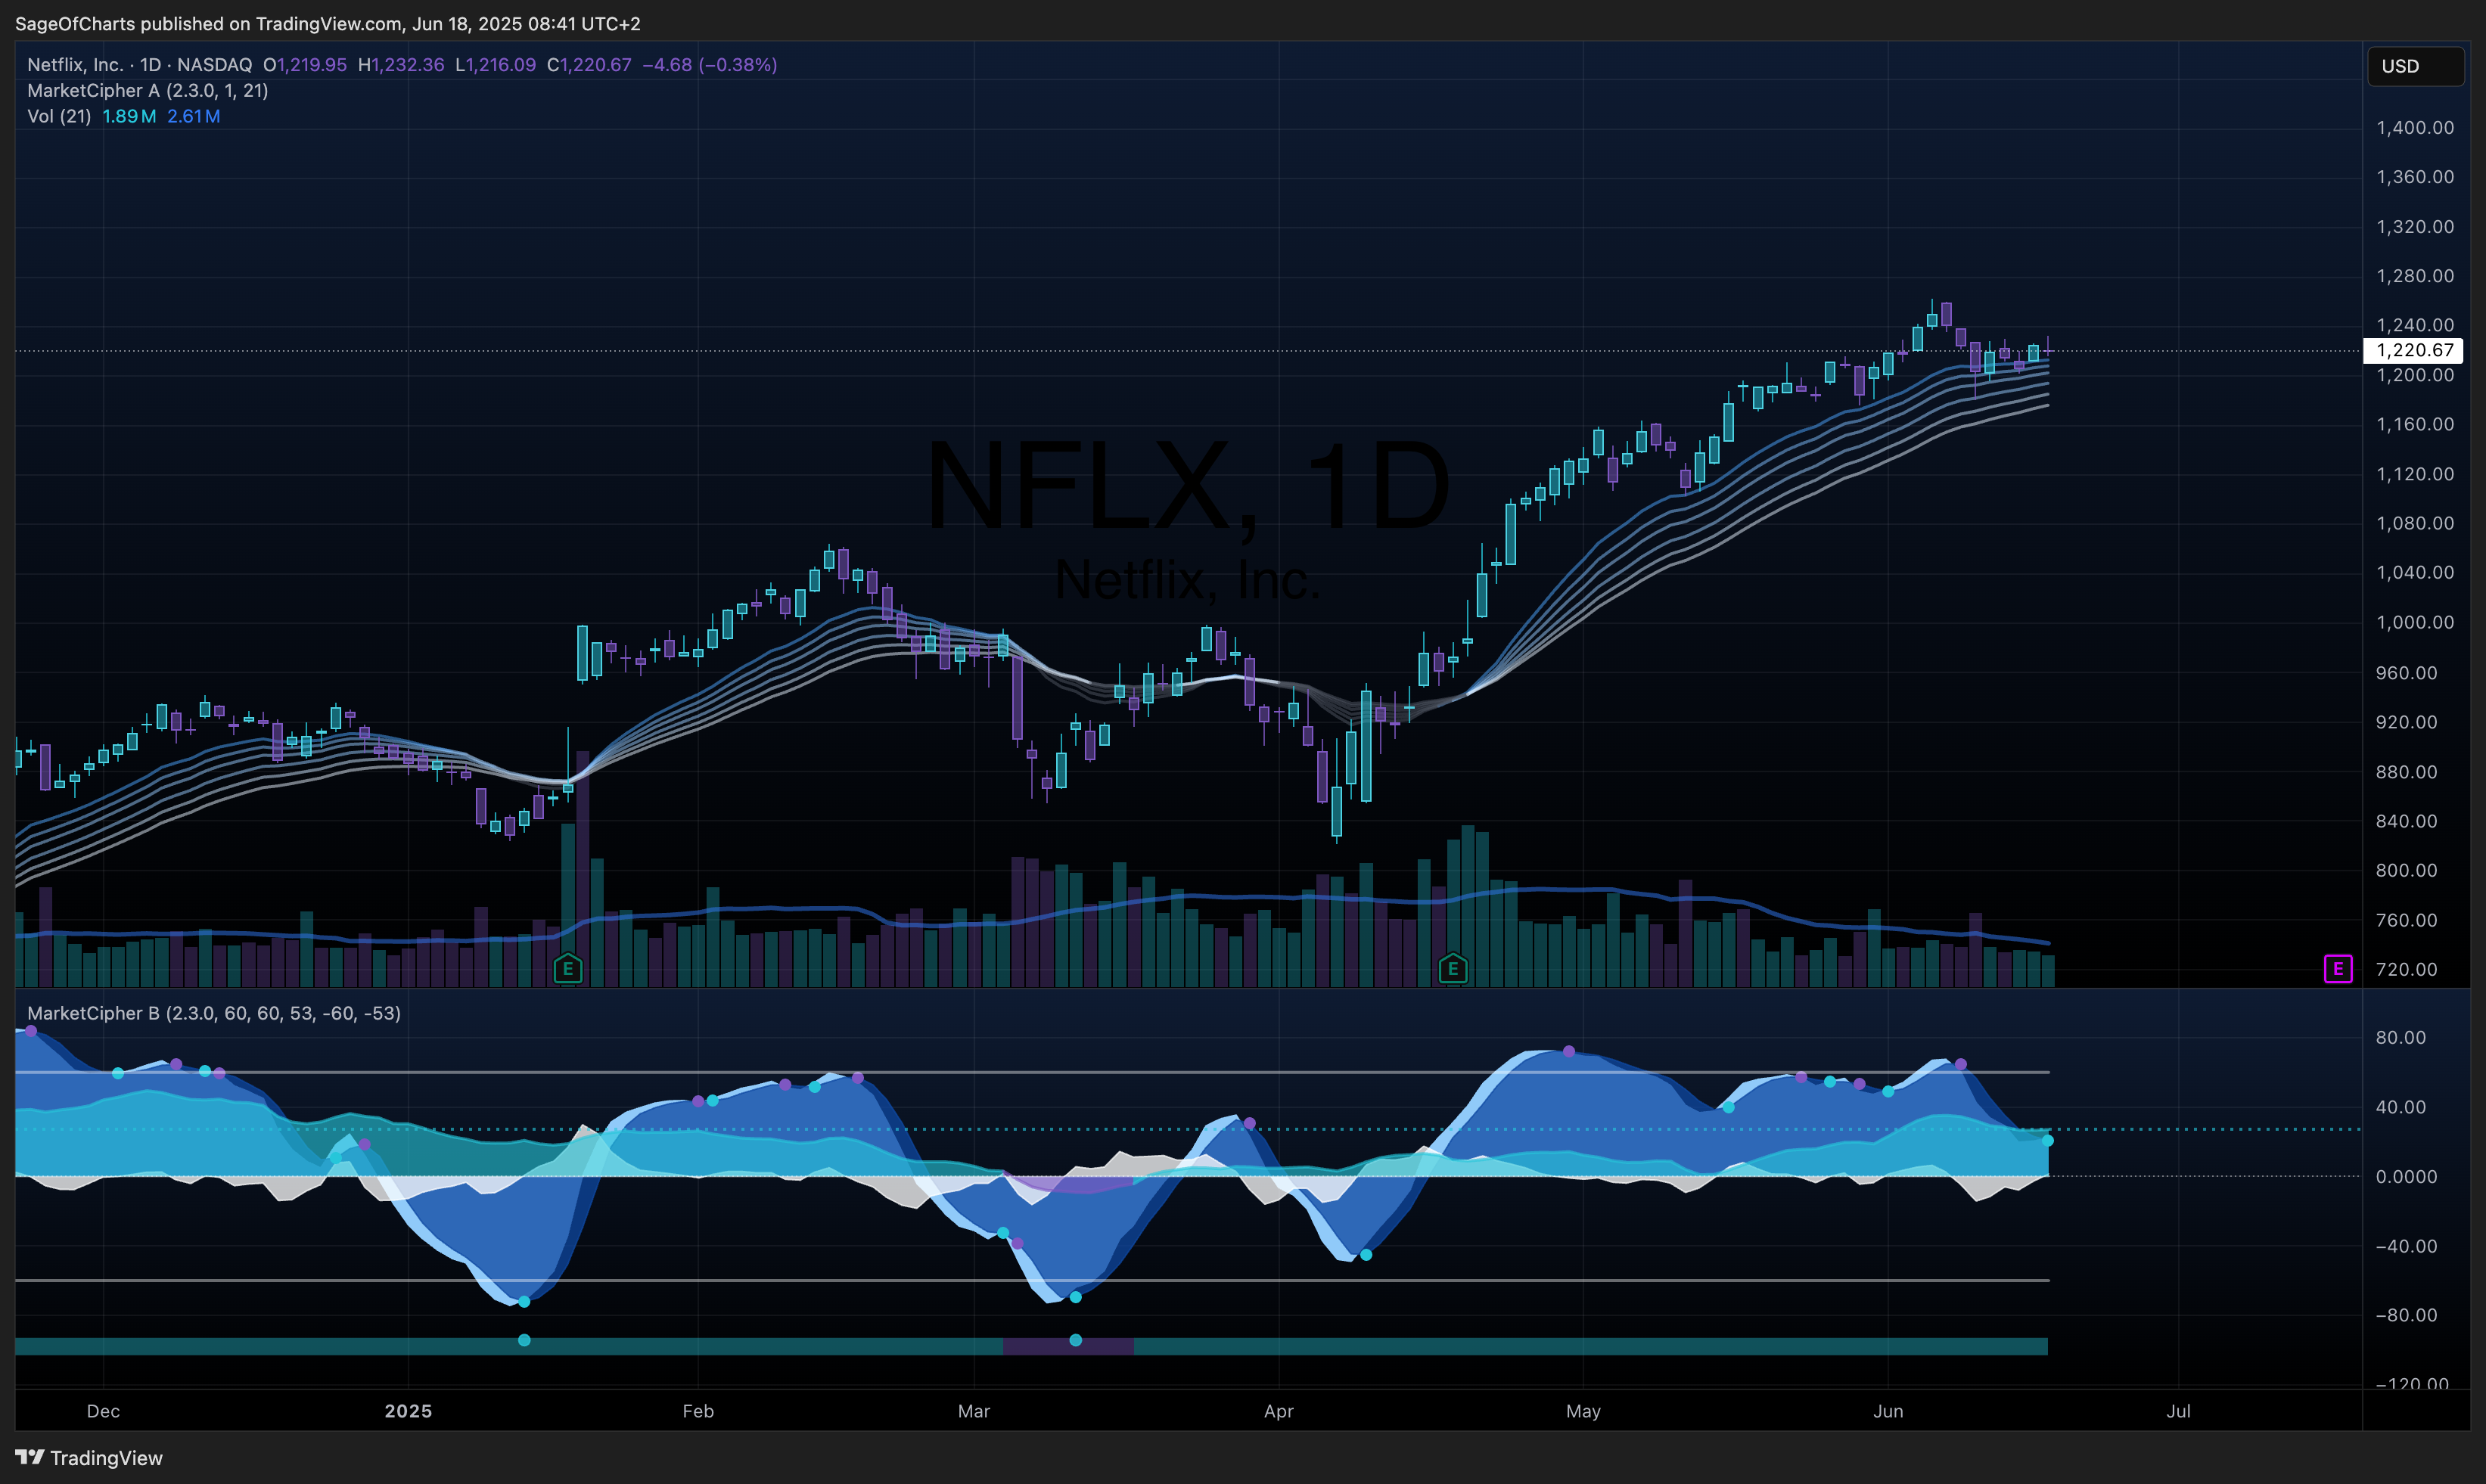
Task: Click the volume value 1.89 M
Action: (x=129, y=117)
